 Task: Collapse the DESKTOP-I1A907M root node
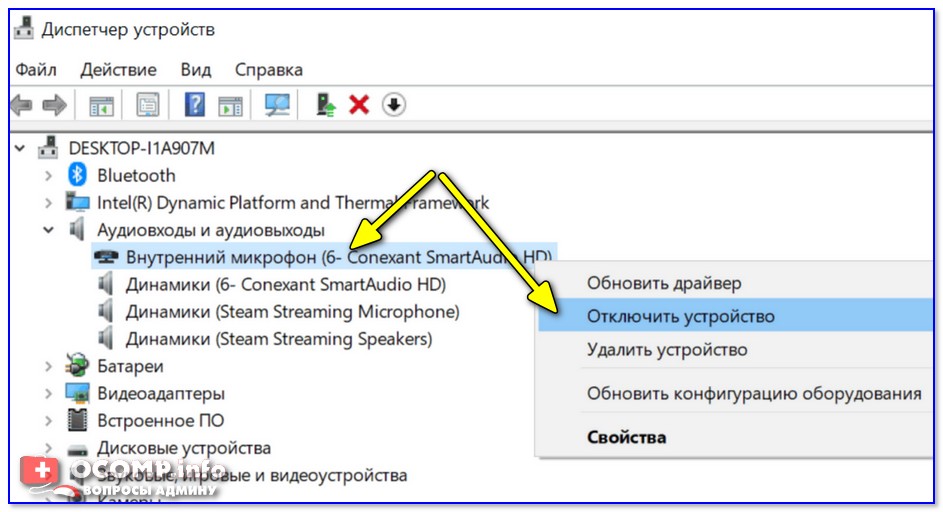pyautogui.click(x=22, y=148)
